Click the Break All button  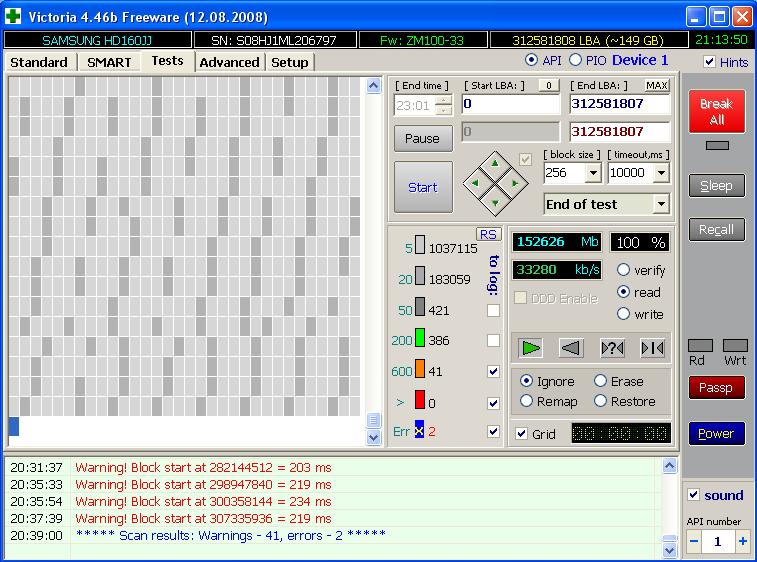tap(716, 111)
